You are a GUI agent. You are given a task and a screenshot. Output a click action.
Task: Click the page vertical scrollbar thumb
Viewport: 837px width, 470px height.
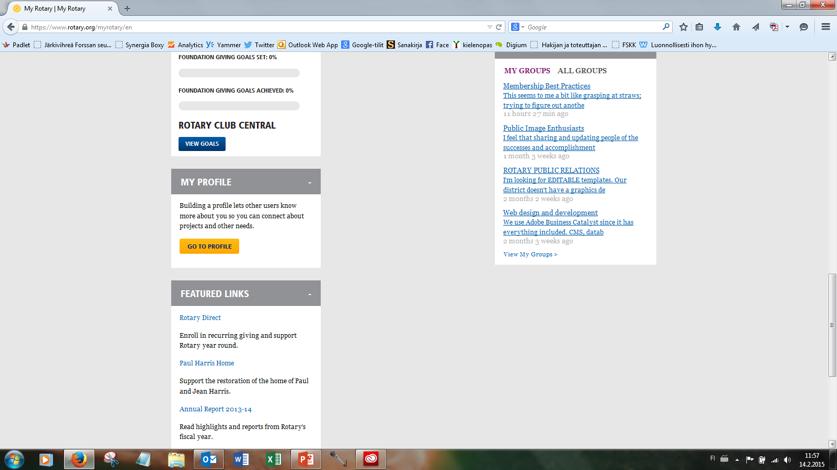click(832, 325)
